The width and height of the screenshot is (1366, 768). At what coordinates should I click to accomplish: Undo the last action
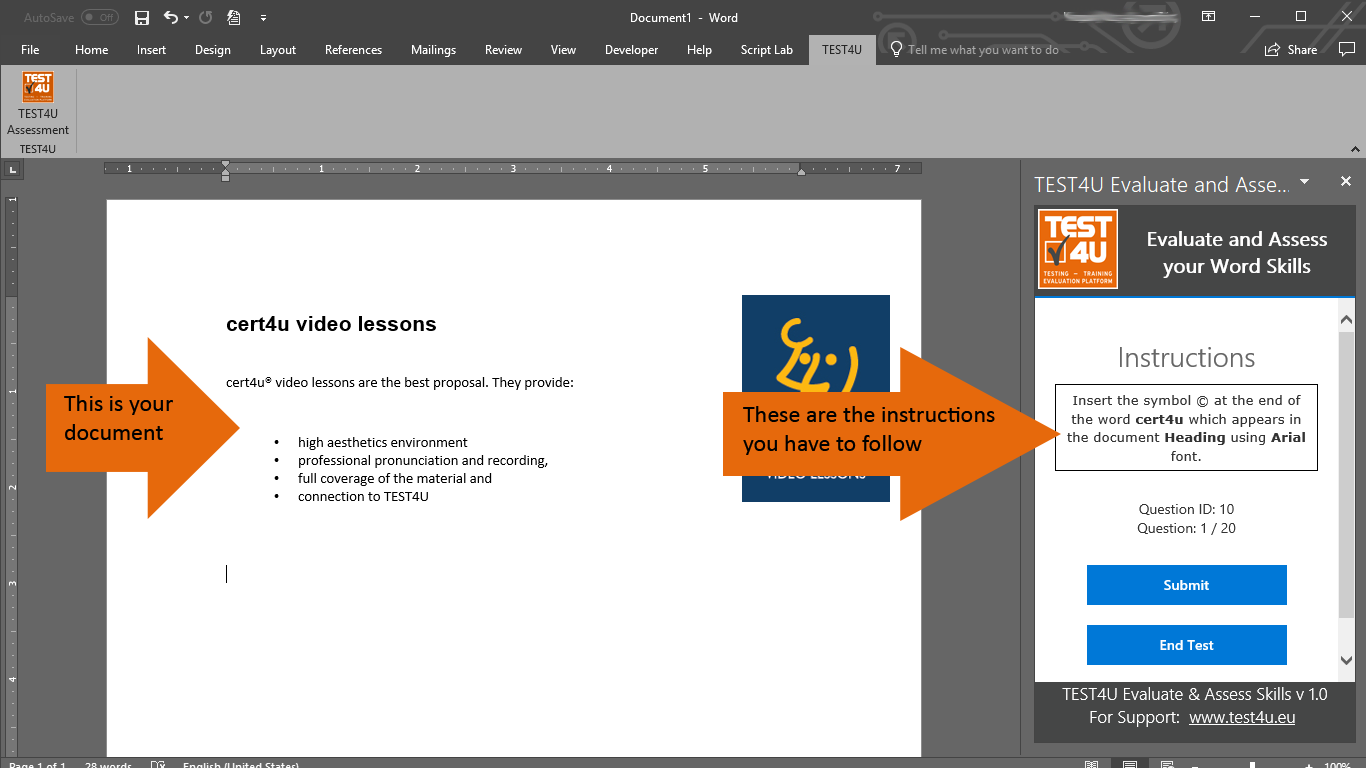pyautogui.click(x=170, y=17)
